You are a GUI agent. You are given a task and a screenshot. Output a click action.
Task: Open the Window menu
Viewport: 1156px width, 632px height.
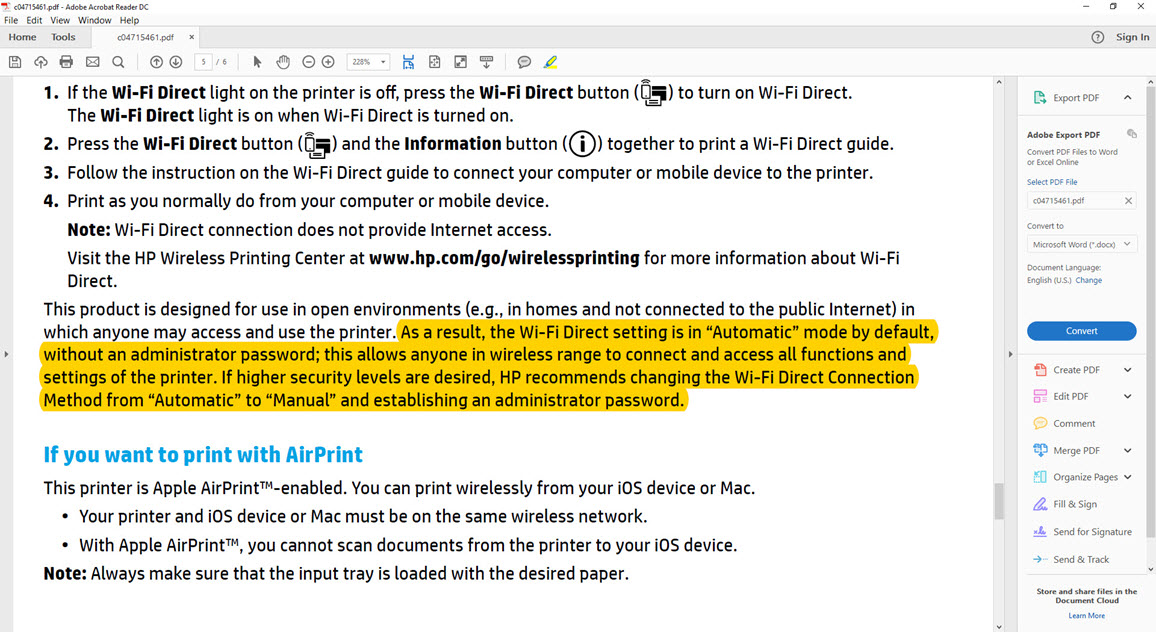point(94,20)
